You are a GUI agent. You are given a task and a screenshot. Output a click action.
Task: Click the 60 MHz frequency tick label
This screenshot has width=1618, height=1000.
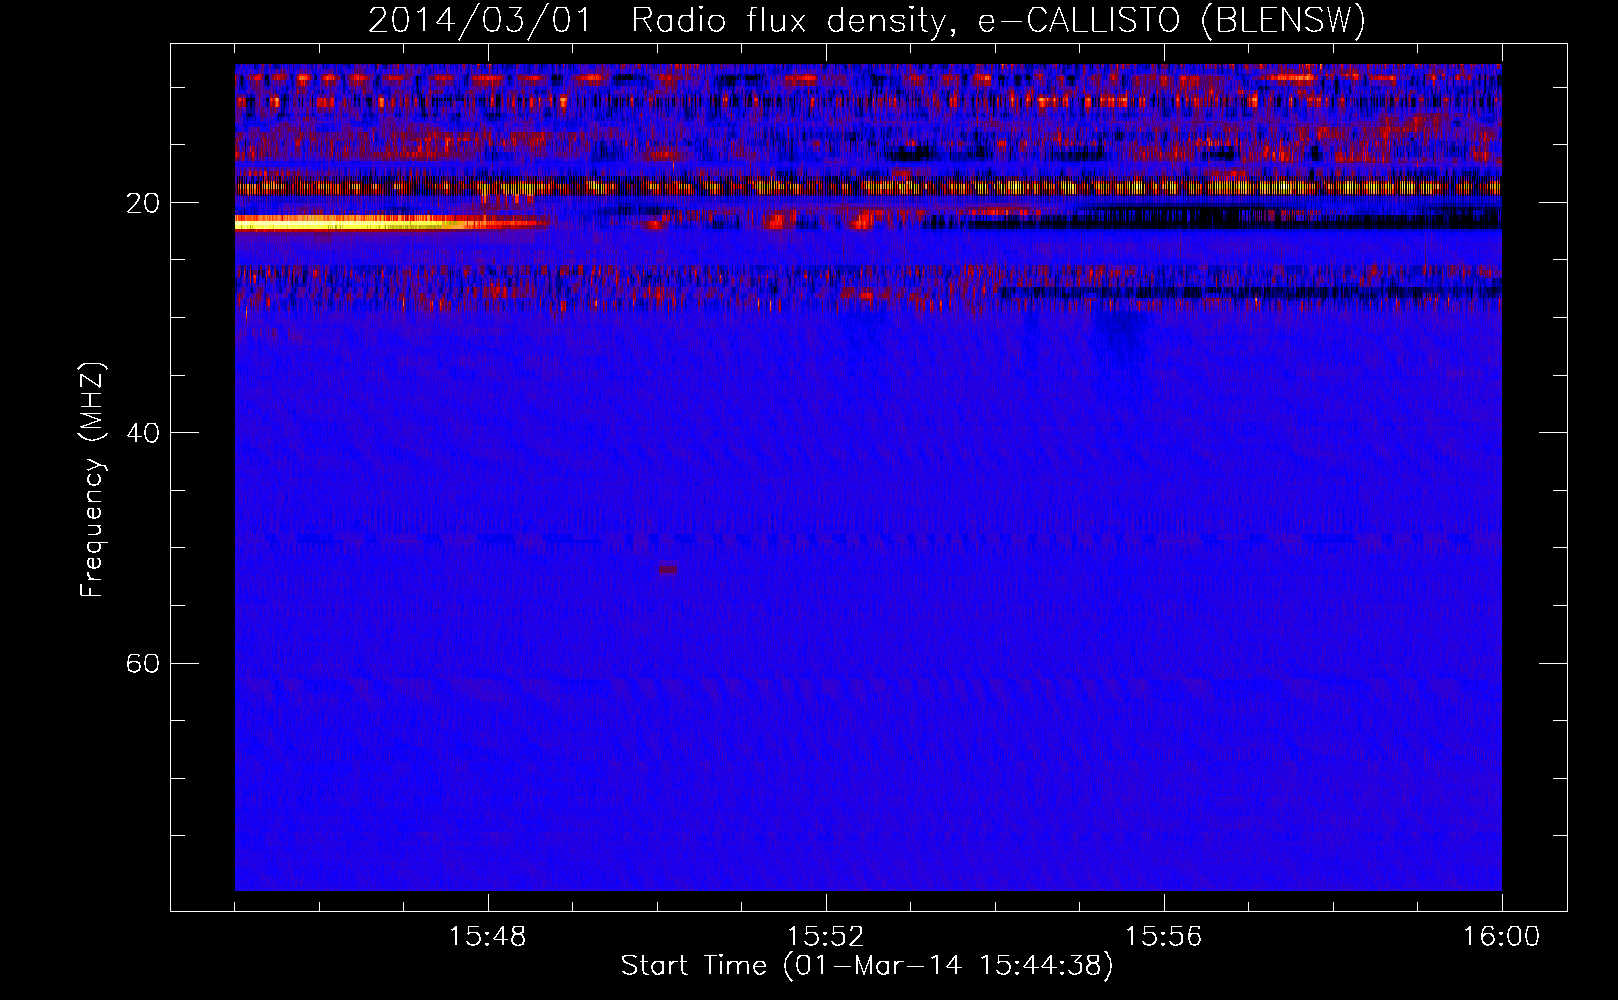tap(143, 663)
